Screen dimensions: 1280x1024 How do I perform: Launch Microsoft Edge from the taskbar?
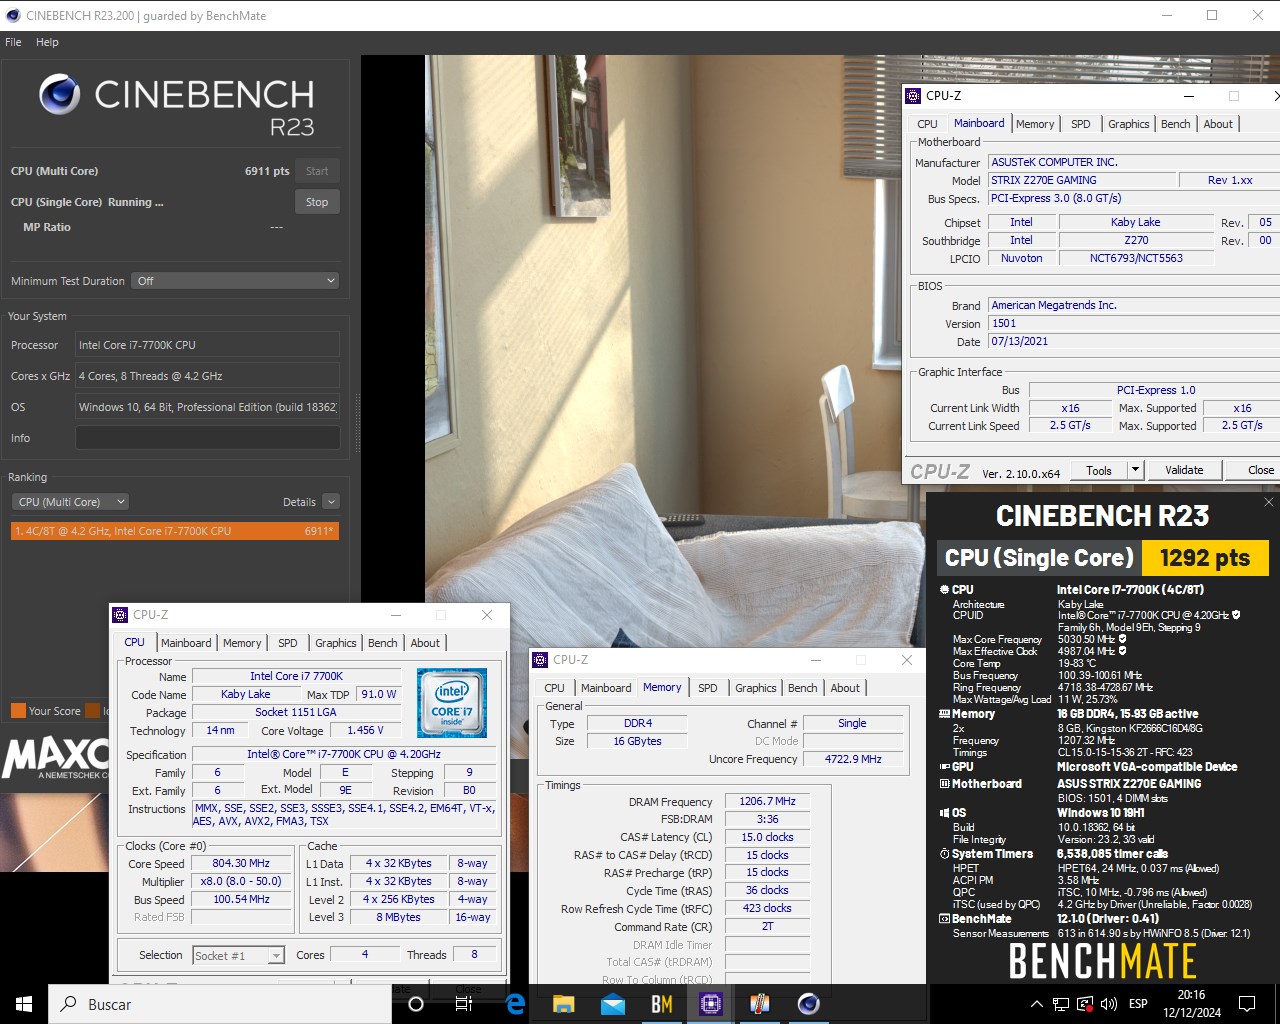click(x=515, y=1004)
